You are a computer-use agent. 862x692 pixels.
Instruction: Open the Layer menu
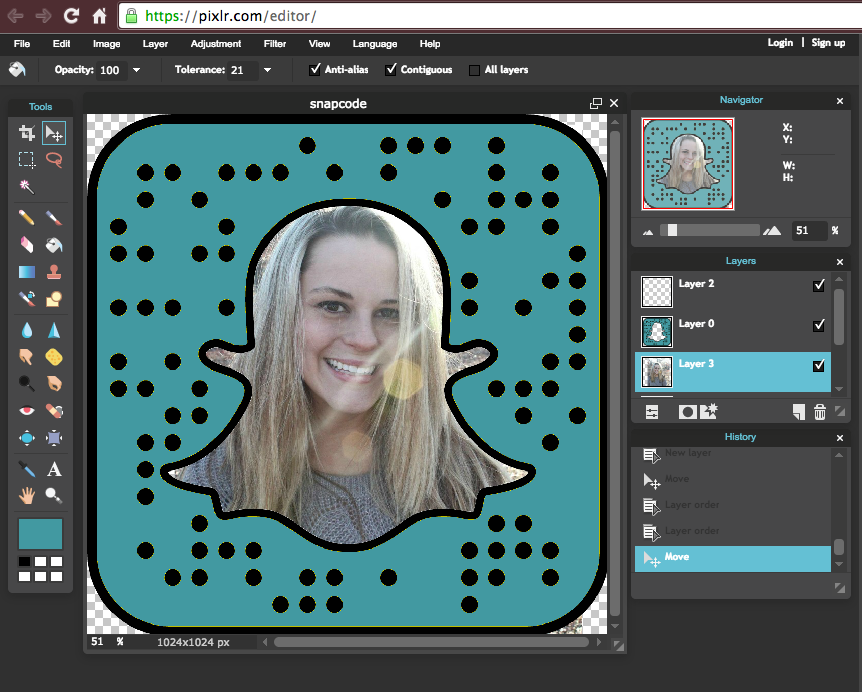(155, 44)
